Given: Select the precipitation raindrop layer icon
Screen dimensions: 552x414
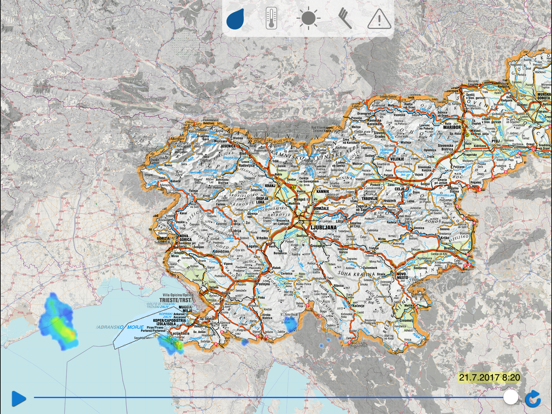Looking at the screenshot, I should 236,19.
